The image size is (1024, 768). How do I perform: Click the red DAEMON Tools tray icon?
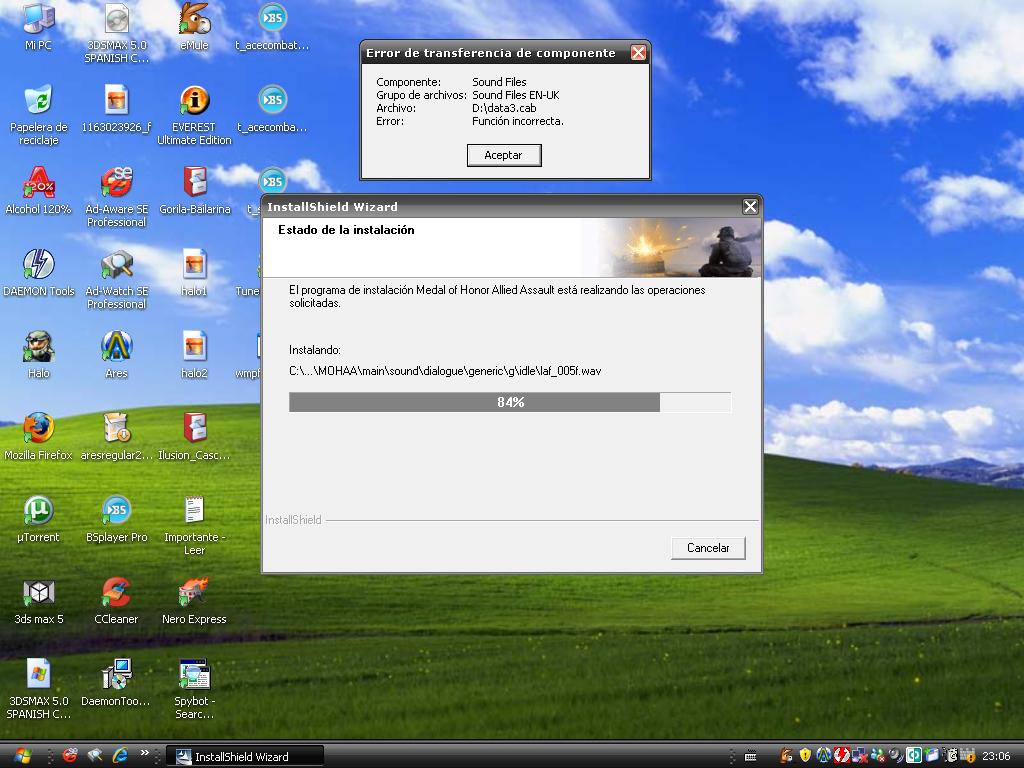coord(842,756)
